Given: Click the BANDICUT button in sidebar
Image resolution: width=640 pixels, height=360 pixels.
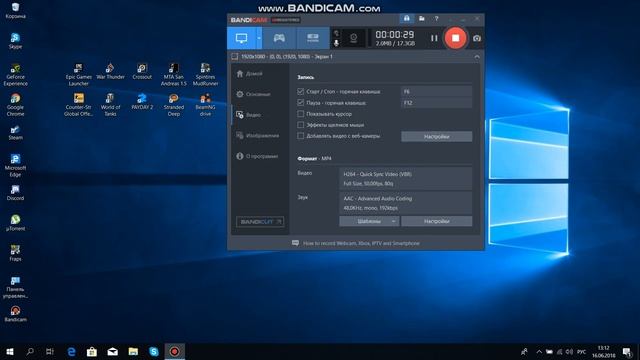Looking at the screenshot, I should [x=260, y=222].
